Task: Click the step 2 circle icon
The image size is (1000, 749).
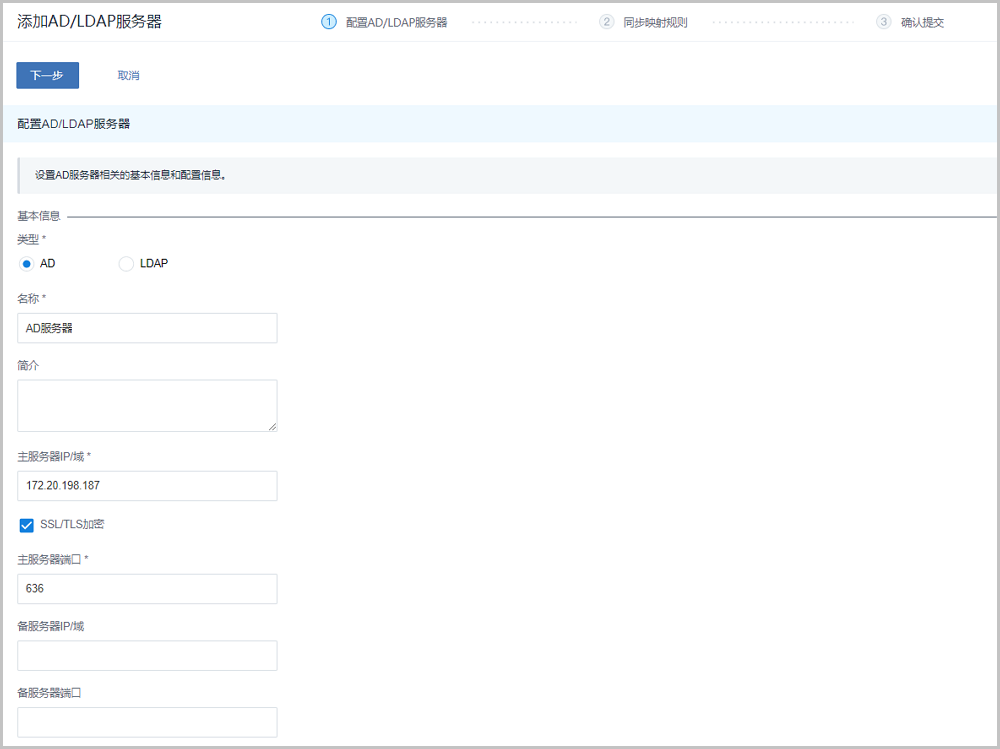Action: [606, 22]
